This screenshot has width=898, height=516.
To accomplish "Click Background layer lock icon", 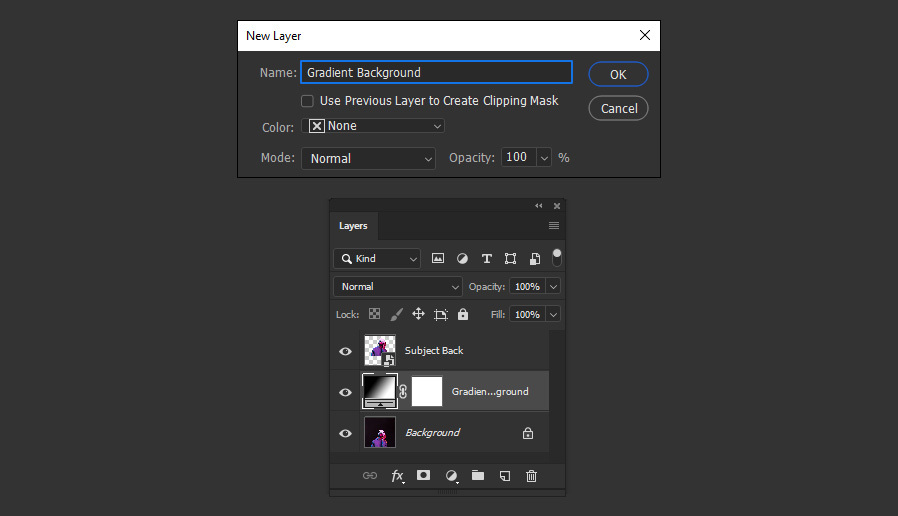I will click(x=528, y=433).
